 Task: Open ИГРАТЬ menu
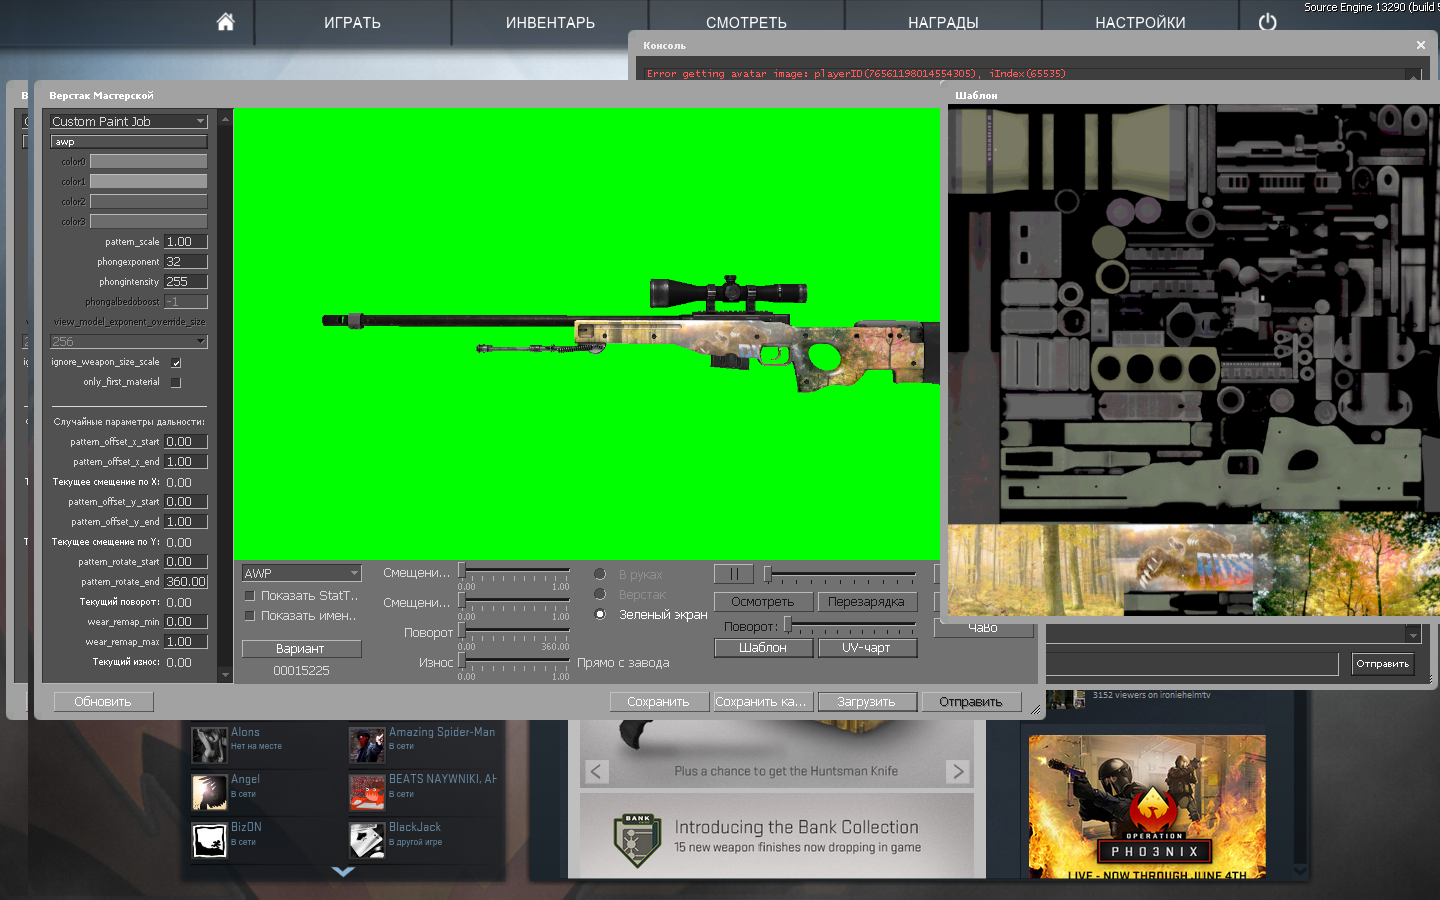[352, 22]
